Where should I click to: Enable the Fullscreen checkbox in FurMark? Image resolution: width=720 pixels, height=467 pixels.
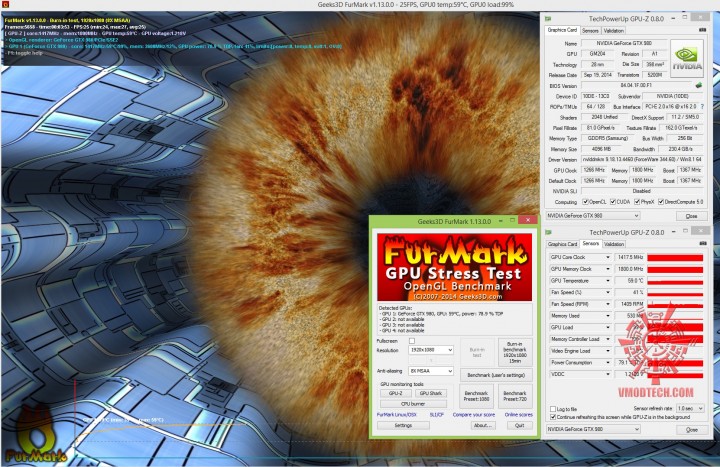tap(412, 340)
